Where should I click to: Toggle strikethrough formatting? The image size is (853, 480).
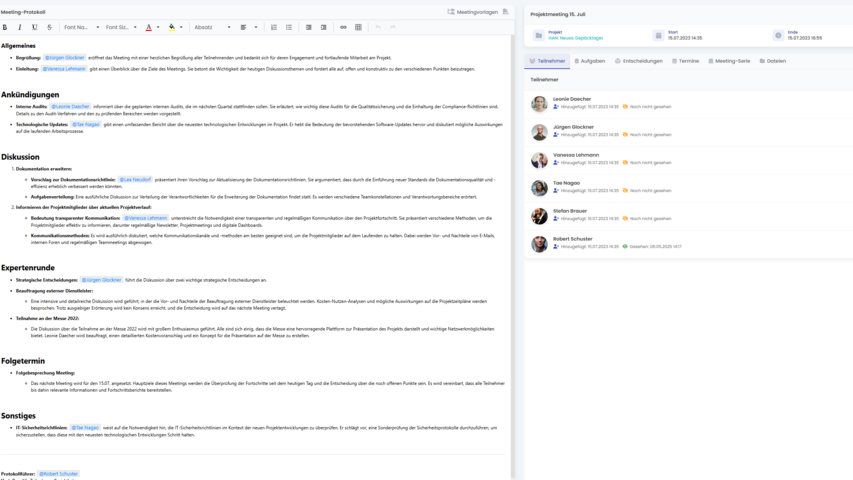coord(49,27)
